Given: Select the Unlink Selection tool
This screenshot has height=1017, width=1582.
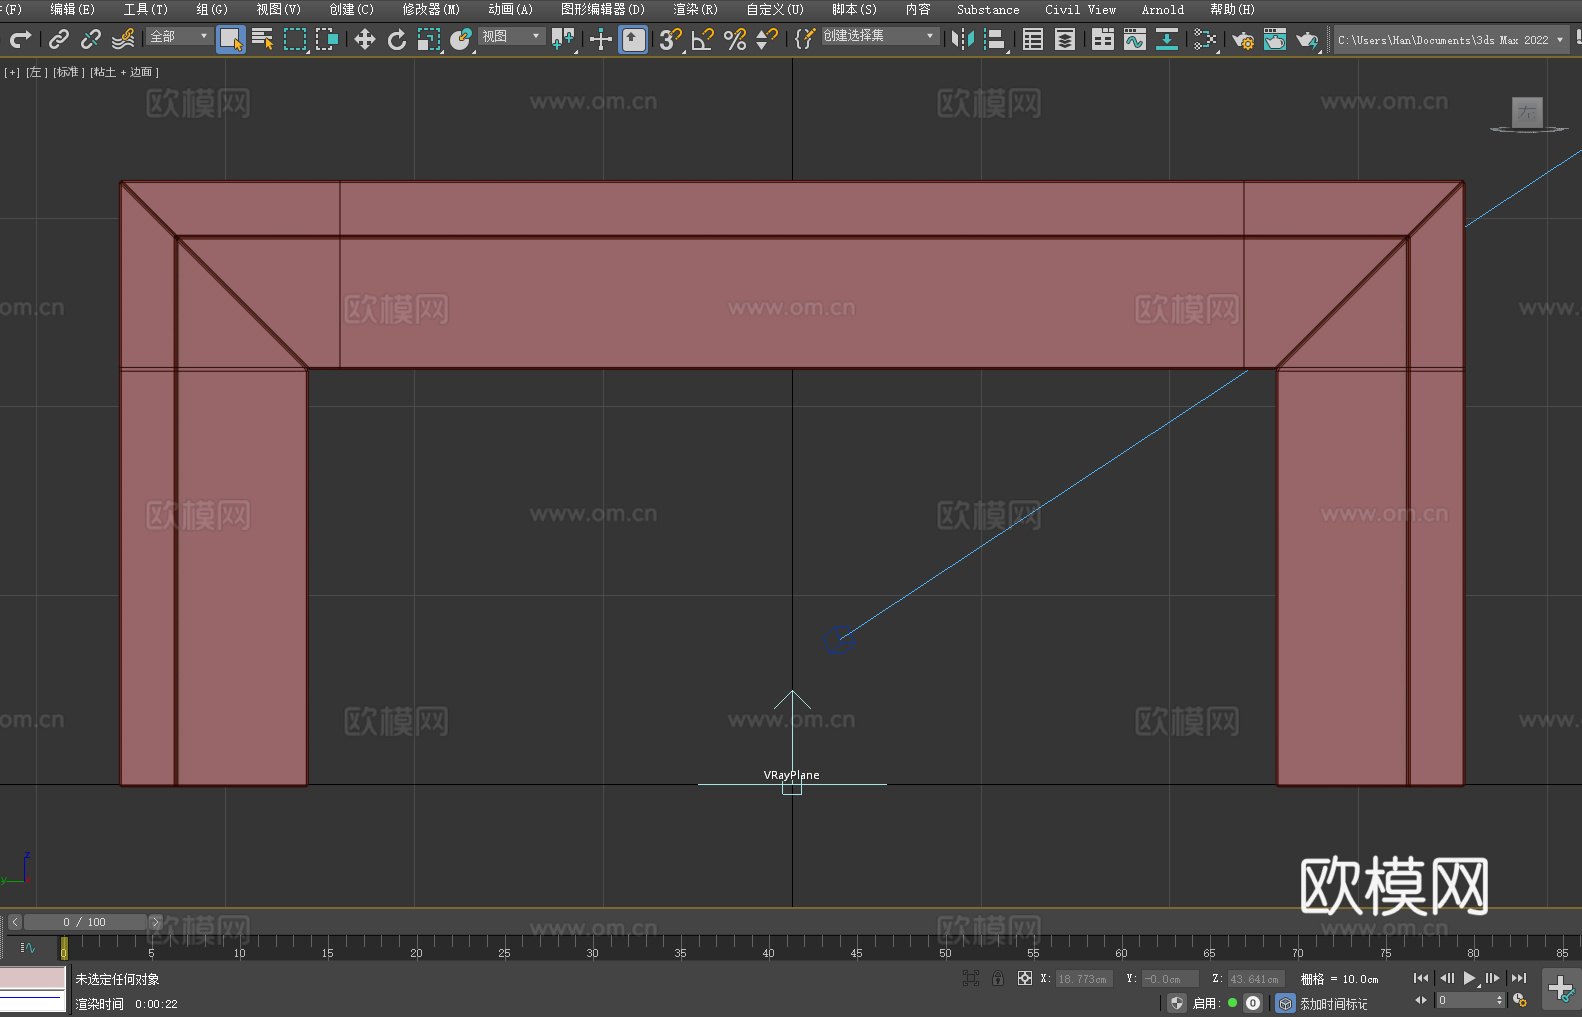Looking at the screenshot, I should (91, 39).
